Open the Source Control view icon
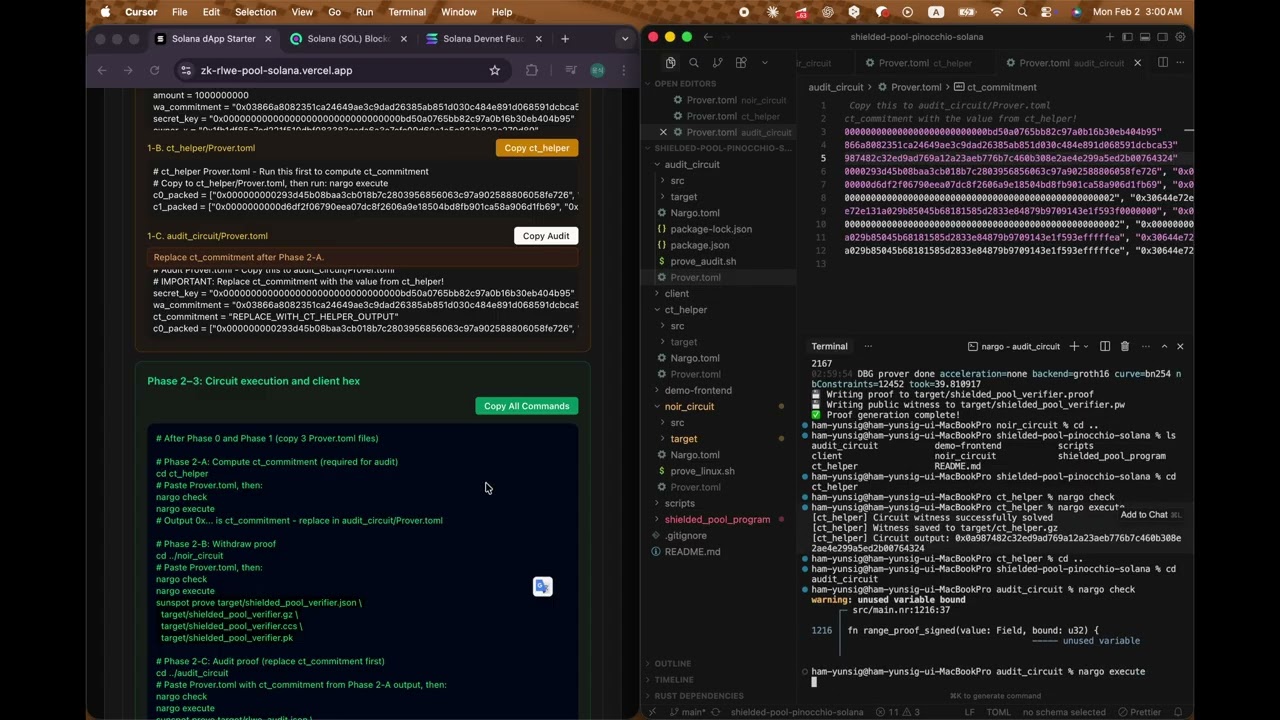The height and width of the screenshot is (720, 1280). 718,62
